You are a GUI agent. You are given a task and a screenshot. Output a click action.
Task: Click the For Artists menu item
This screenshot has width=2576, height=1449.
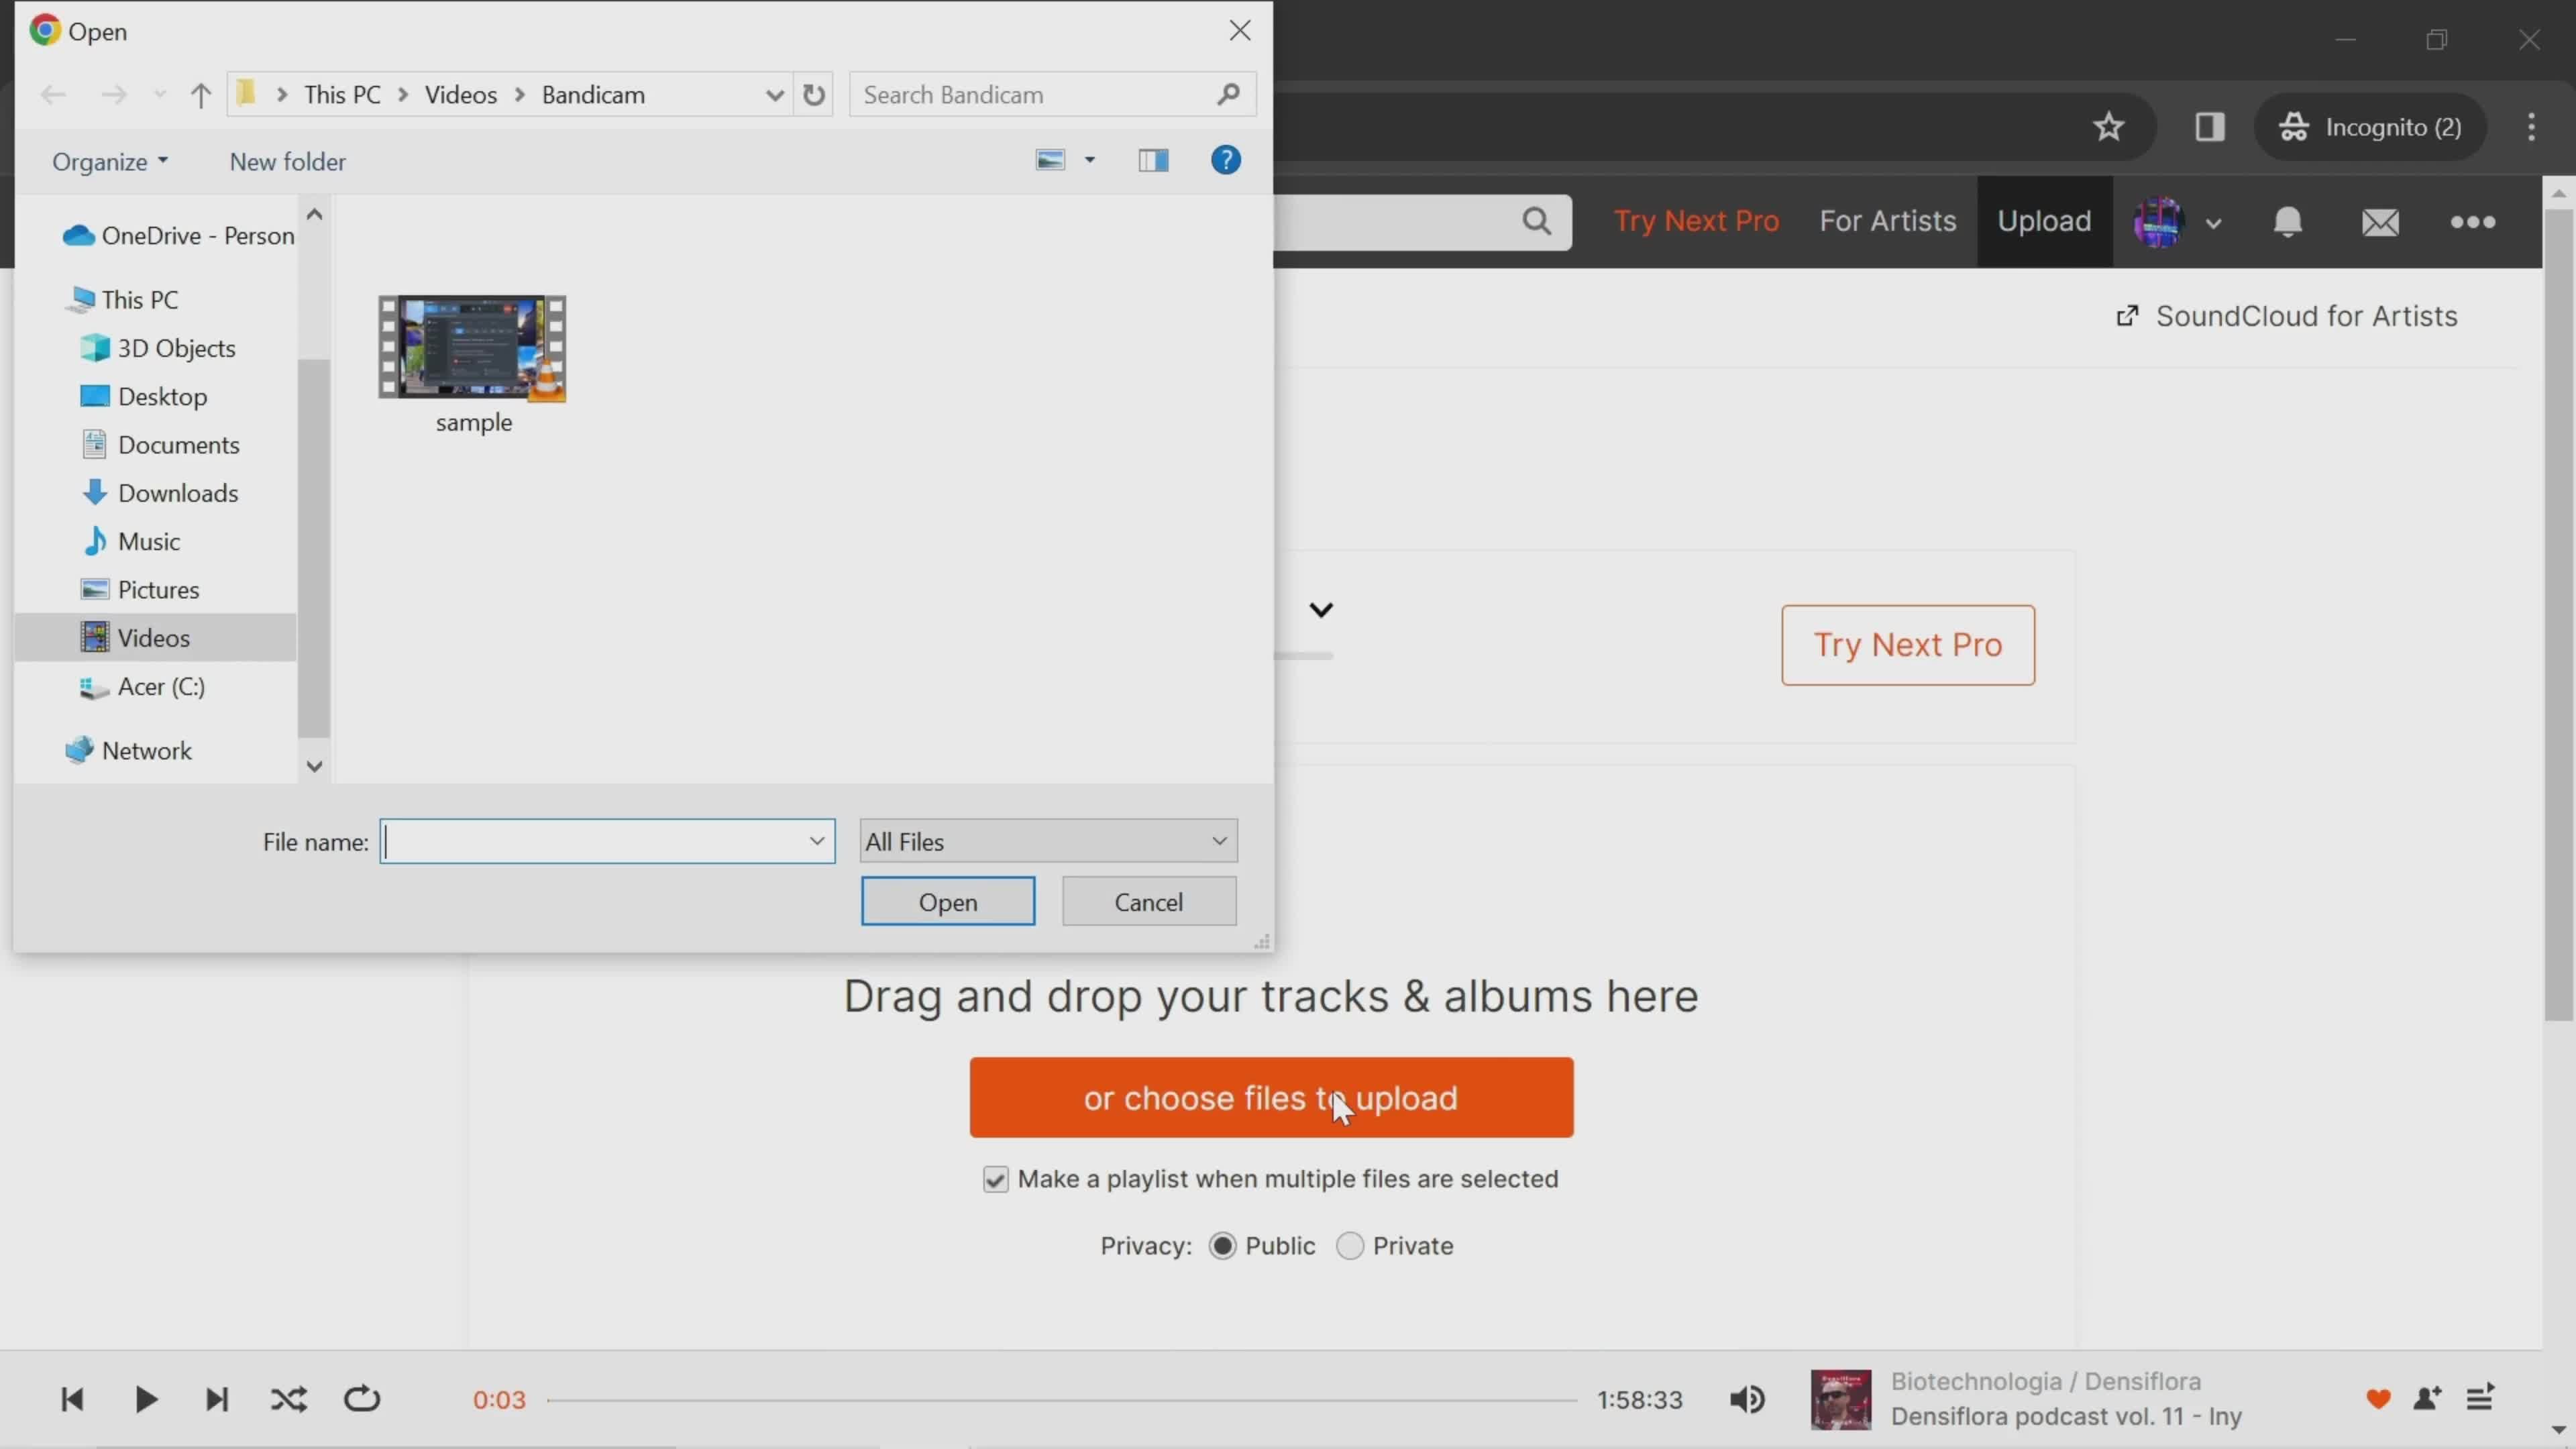point(1888,219)
